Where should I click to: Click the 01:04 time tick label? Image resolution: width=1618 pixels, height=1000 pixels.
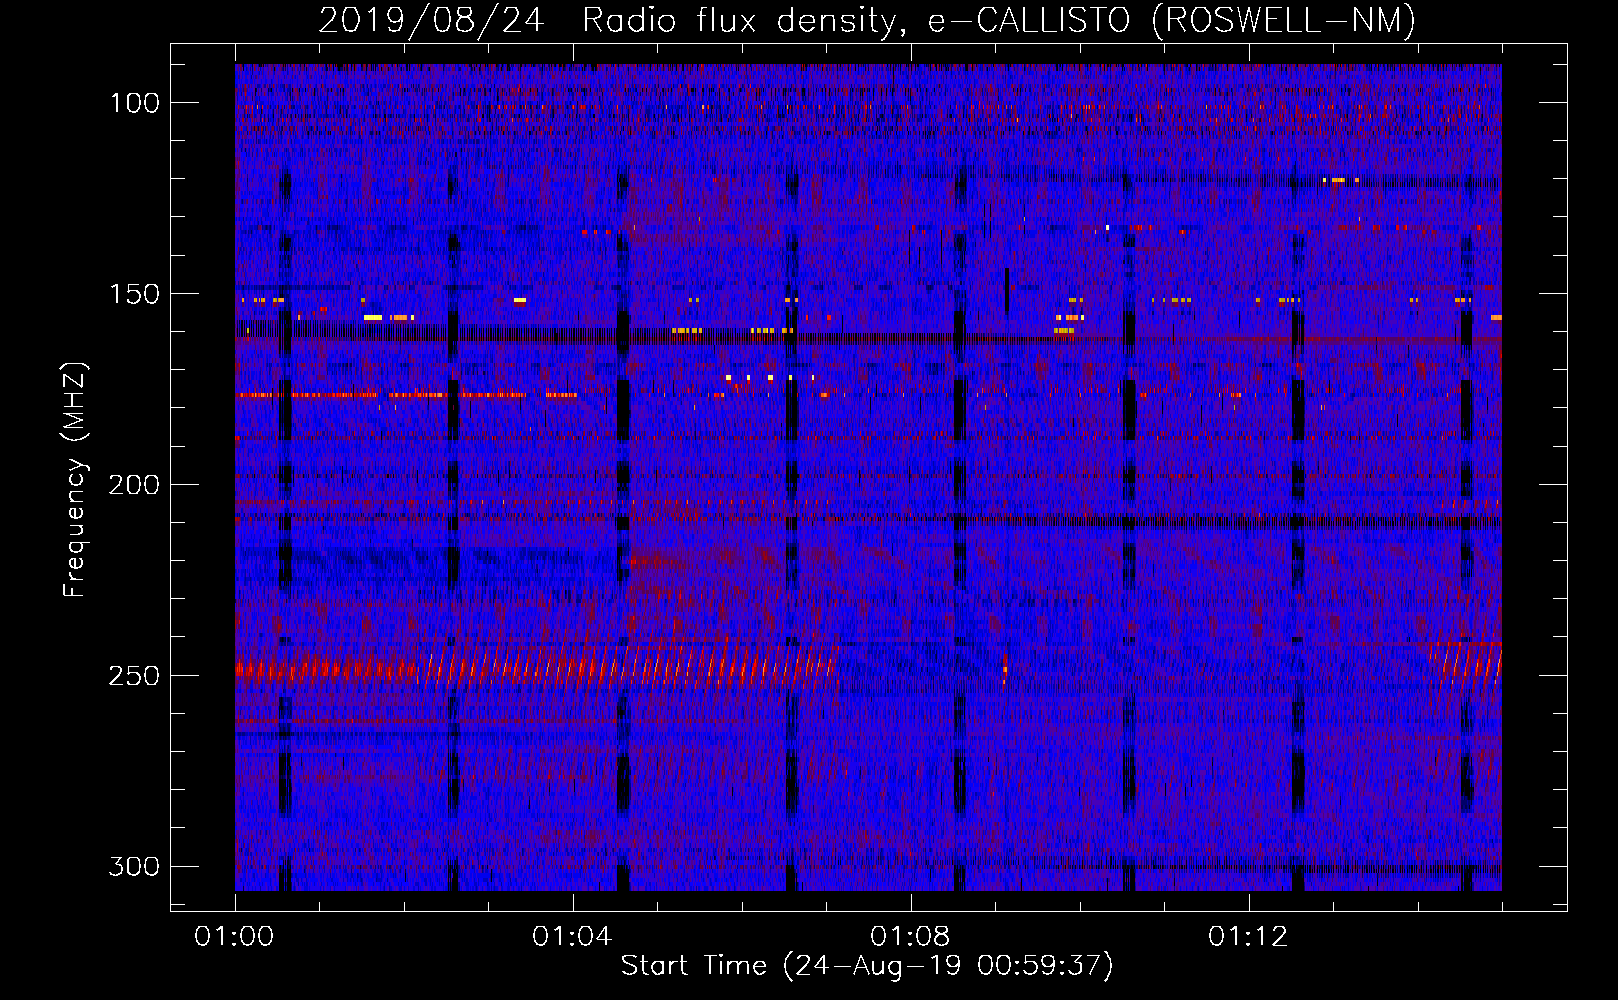(572, 937)
